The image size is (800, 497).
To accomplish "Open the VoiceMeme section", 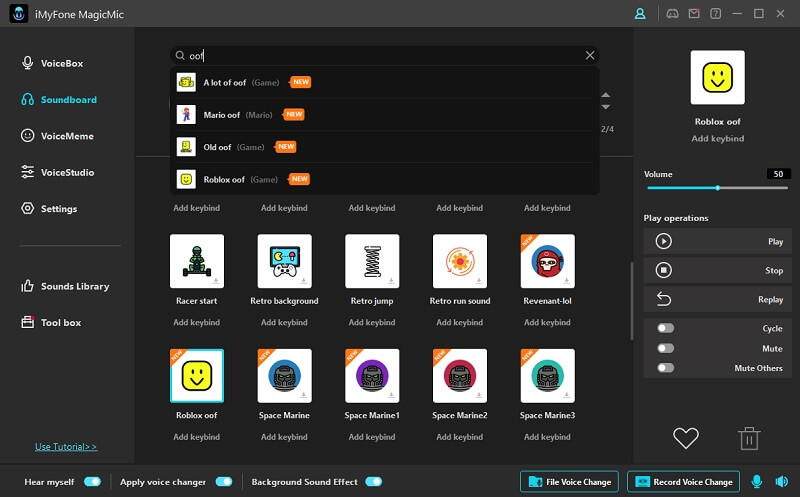I will point(57,136).
